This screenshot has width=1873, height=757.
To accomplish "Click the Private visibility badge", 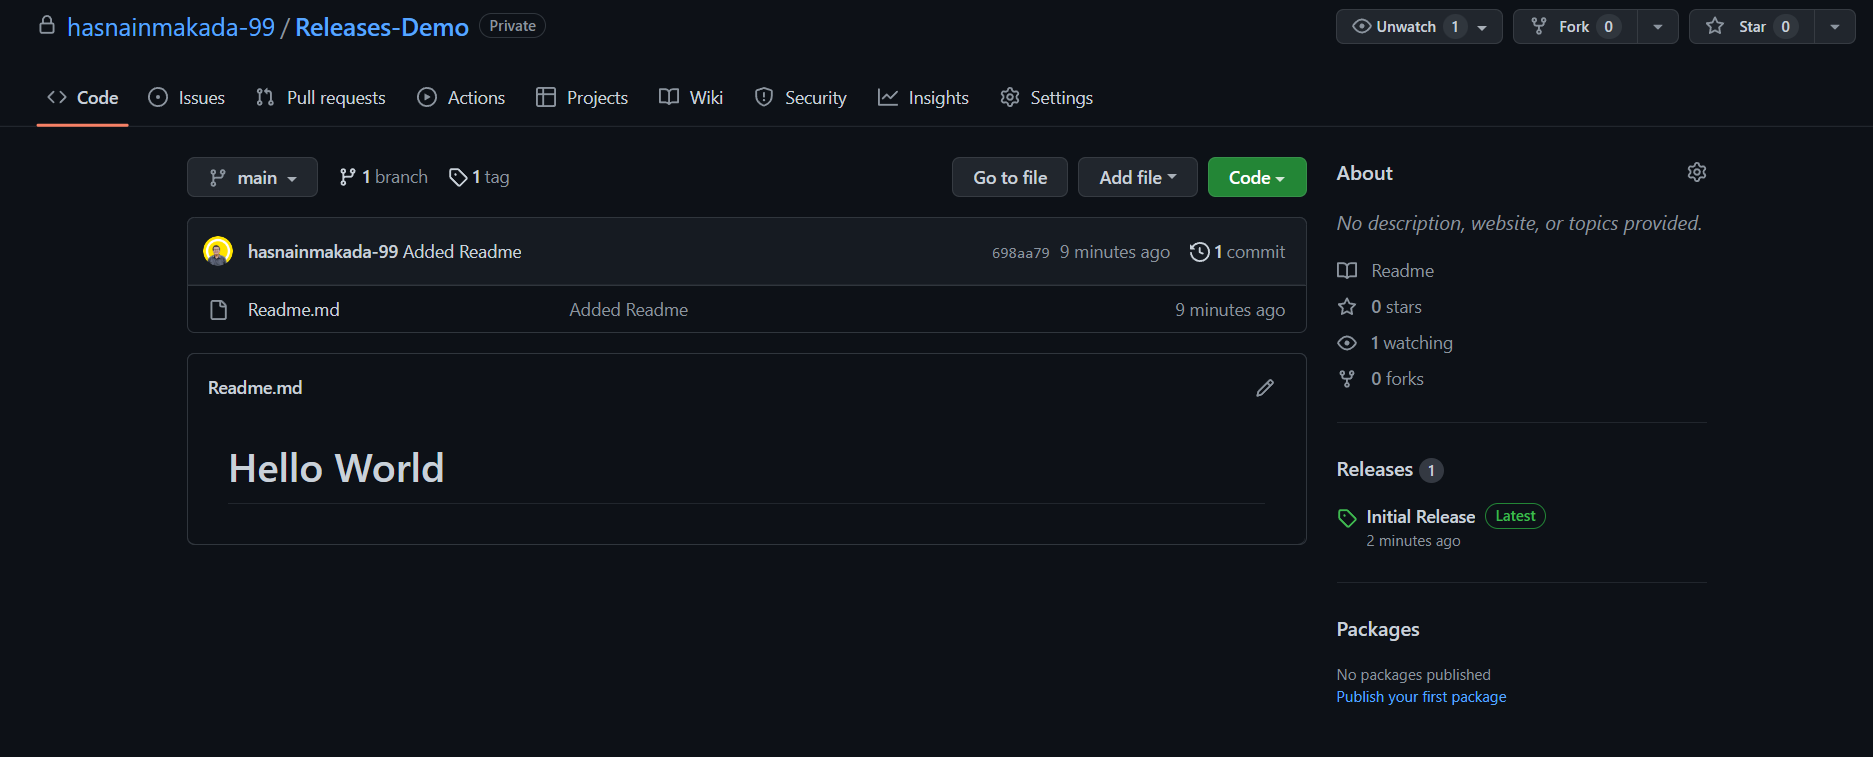I will click(512, 26).
